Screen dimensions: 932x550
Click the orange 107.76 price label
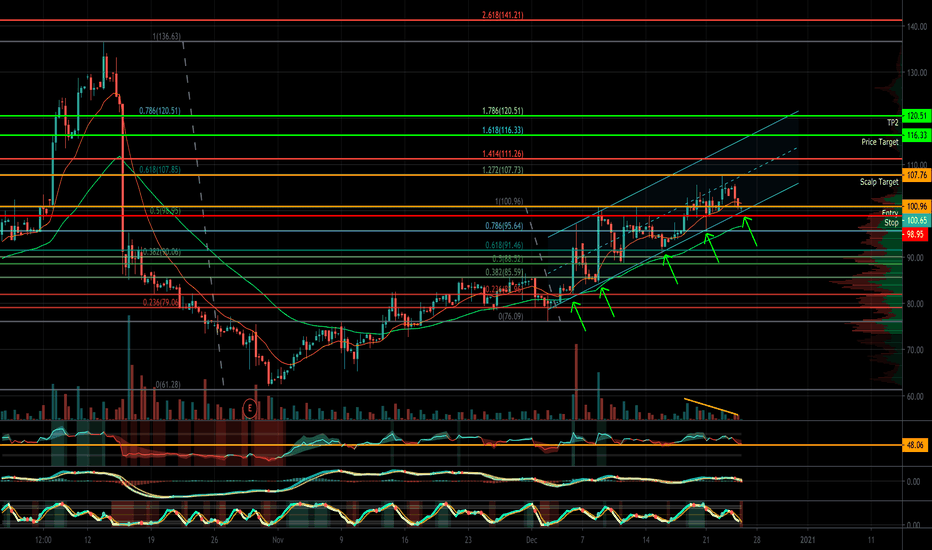[916, 175]
